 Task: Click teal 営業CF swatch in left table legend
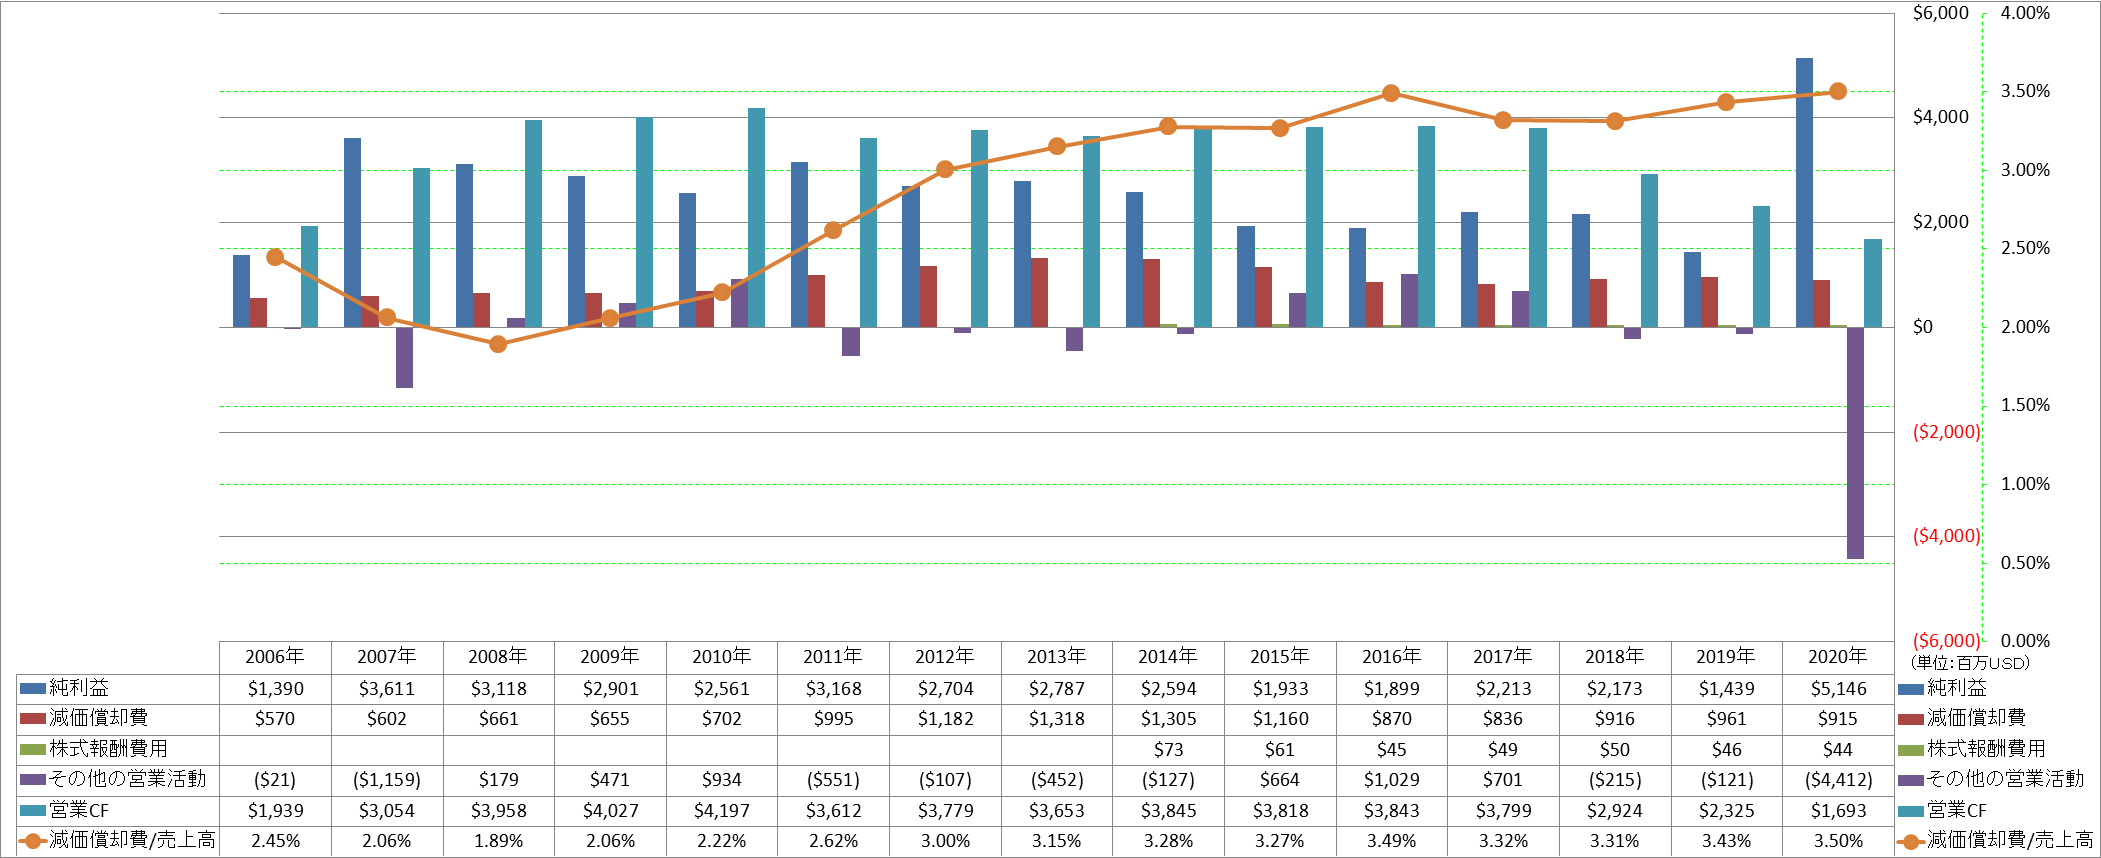(33, 811)
